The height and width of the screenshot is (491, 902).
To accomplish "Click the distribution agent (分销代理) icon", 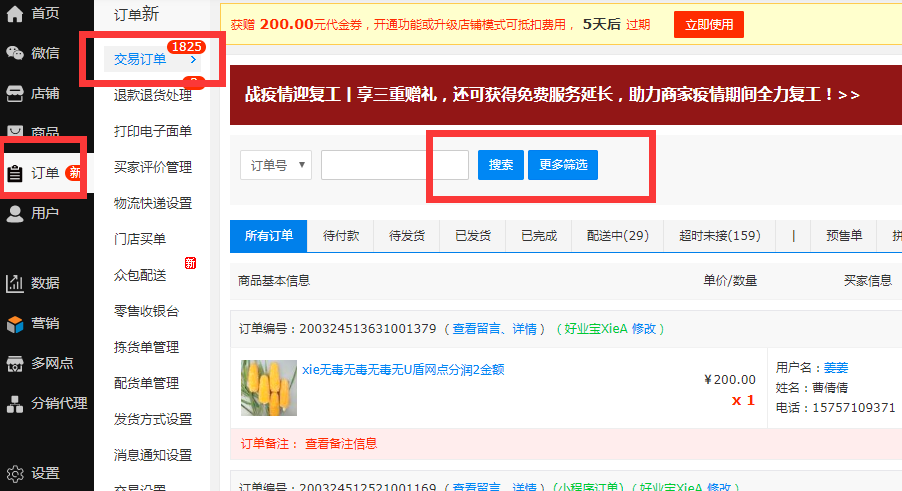I will [x=15, y=403].
